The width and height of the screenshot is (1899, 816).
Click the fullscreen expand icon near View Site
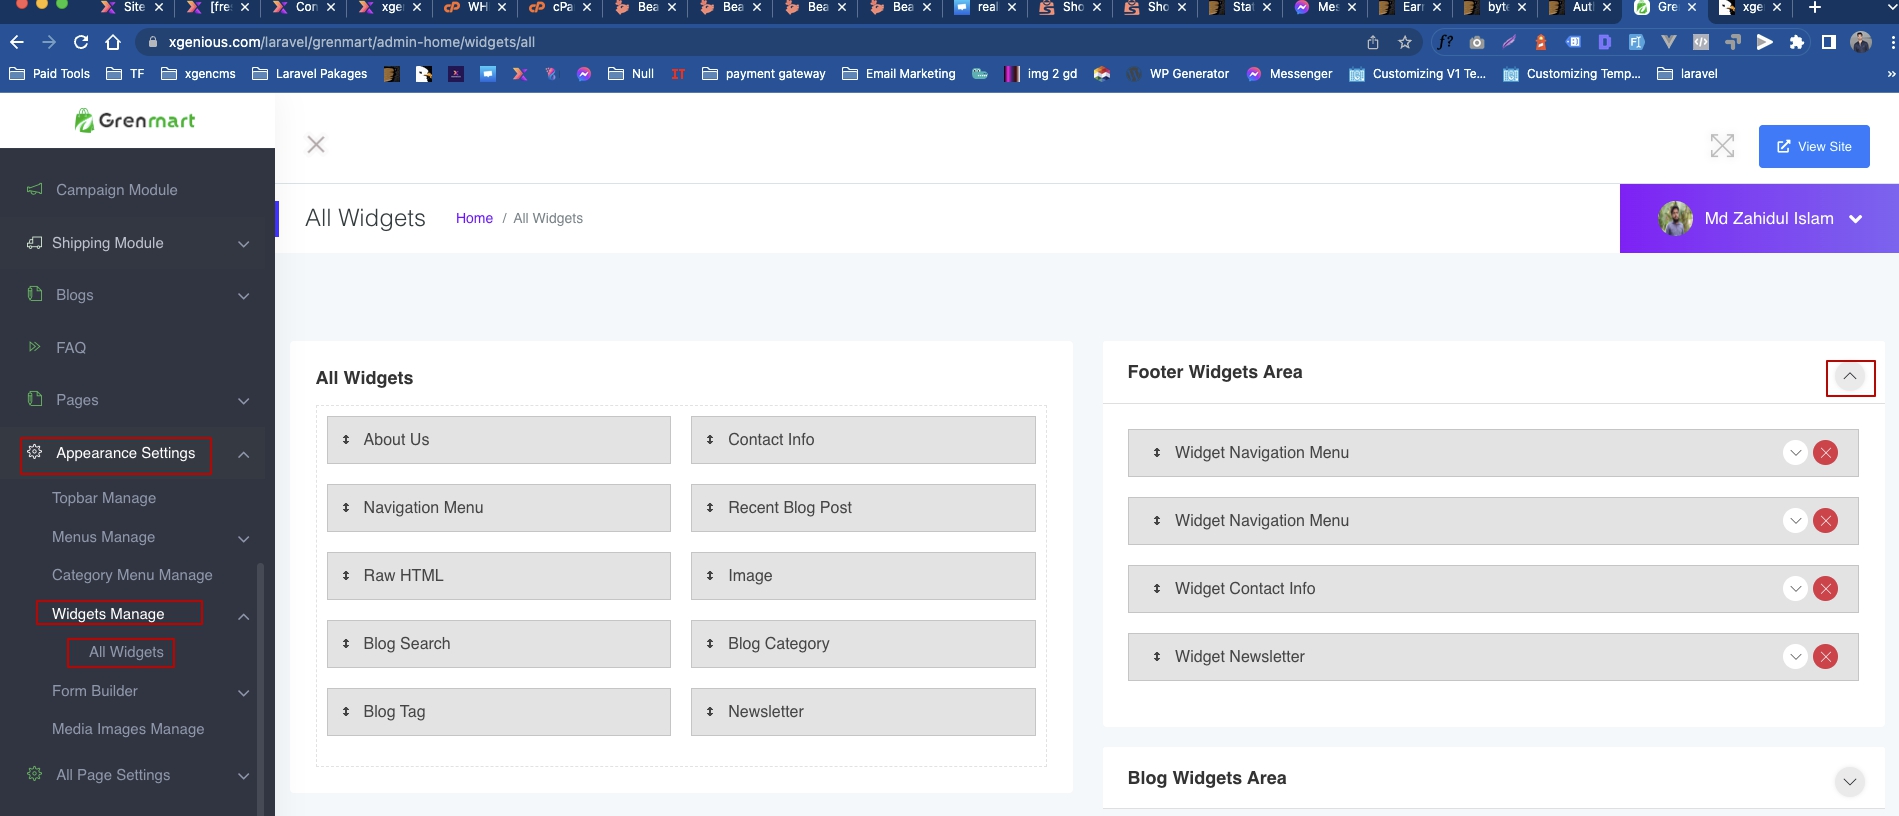pyautogui.click(x=1722, y=146)
